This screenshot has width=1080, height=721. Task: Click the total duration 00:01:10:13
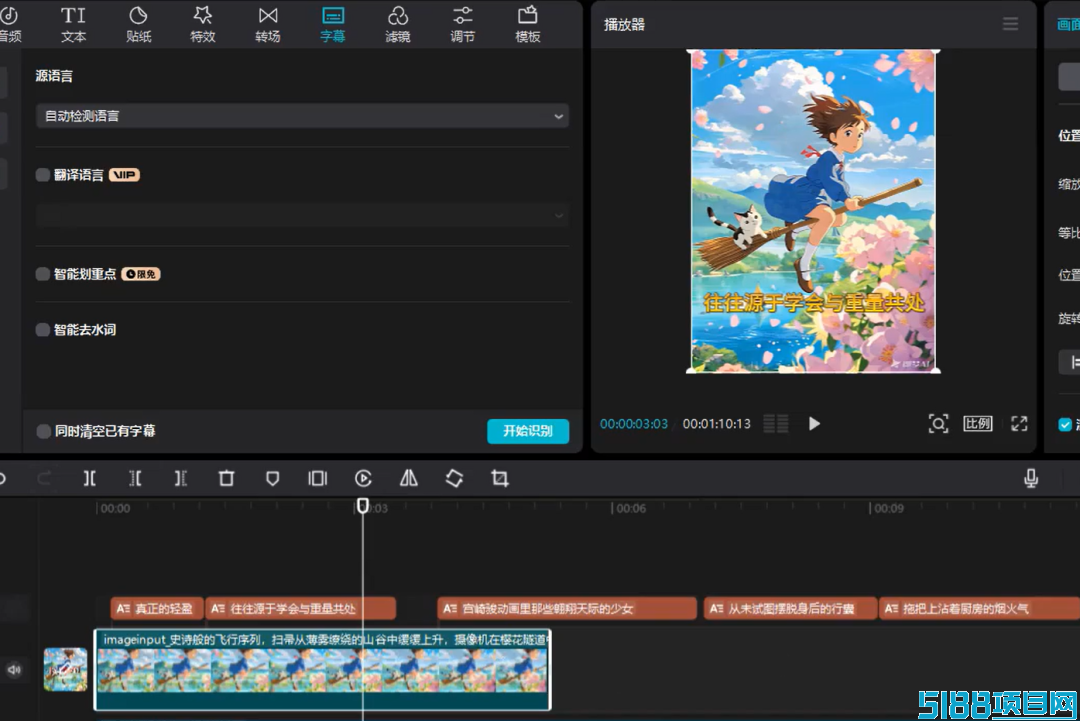(716, 424)
